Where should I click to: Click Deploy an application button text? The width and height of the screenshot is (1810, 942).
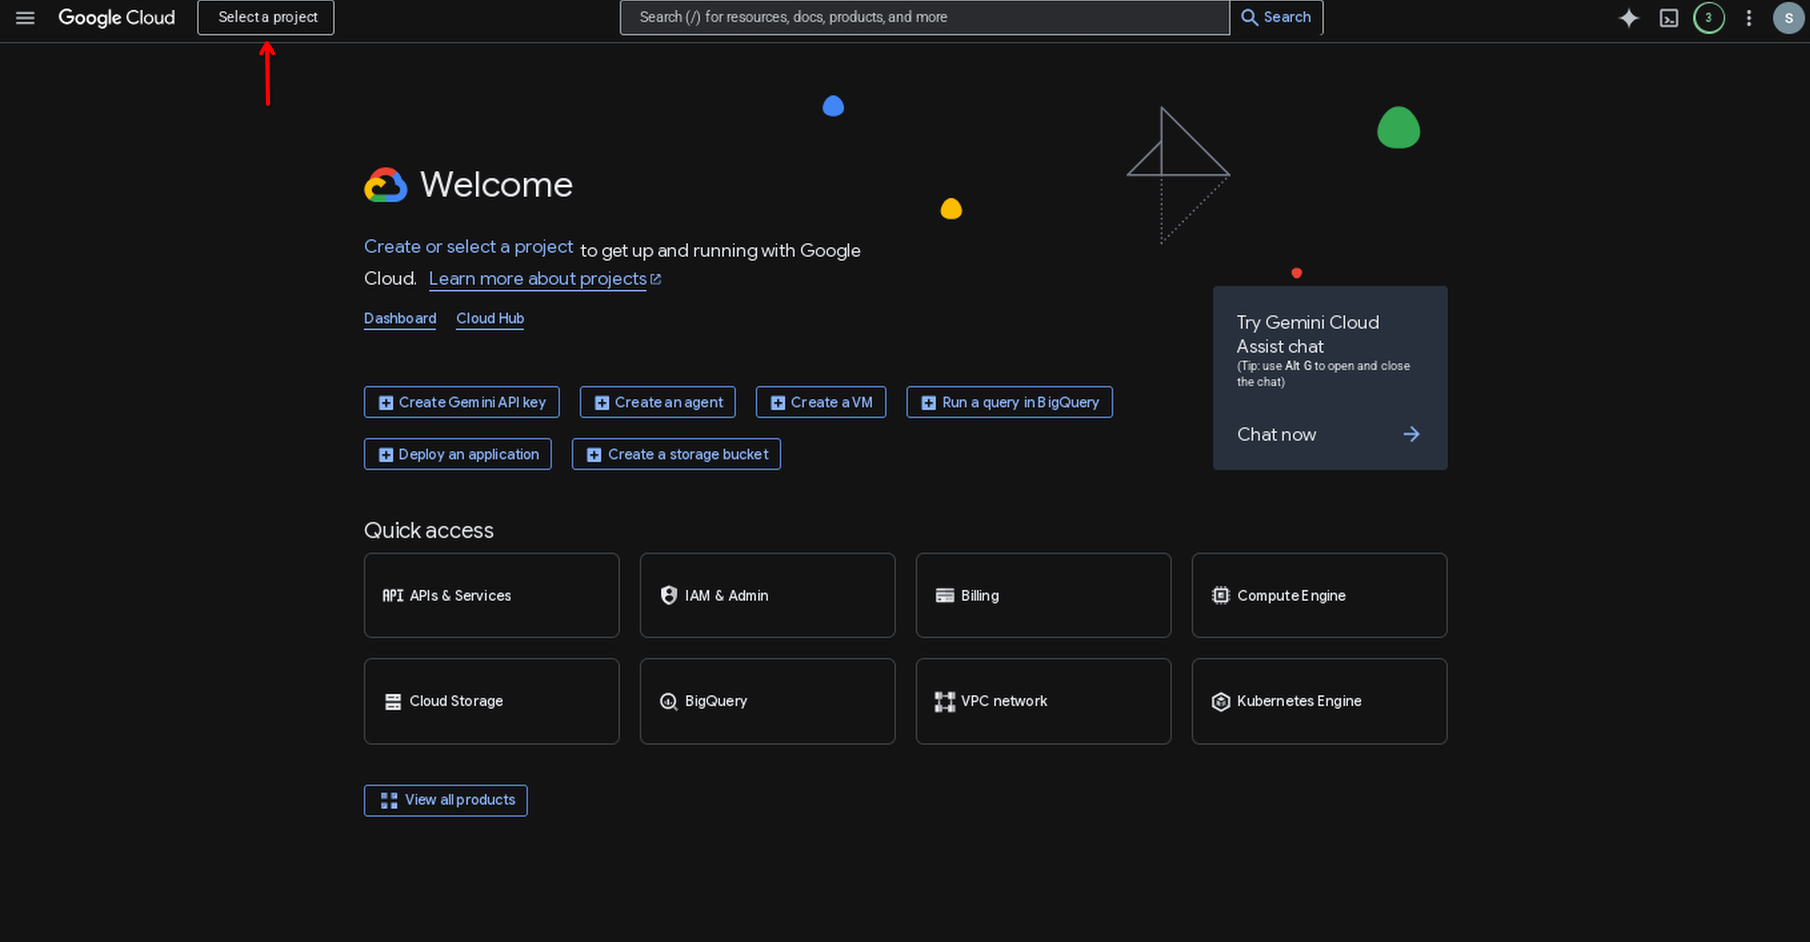pos(469,454)
